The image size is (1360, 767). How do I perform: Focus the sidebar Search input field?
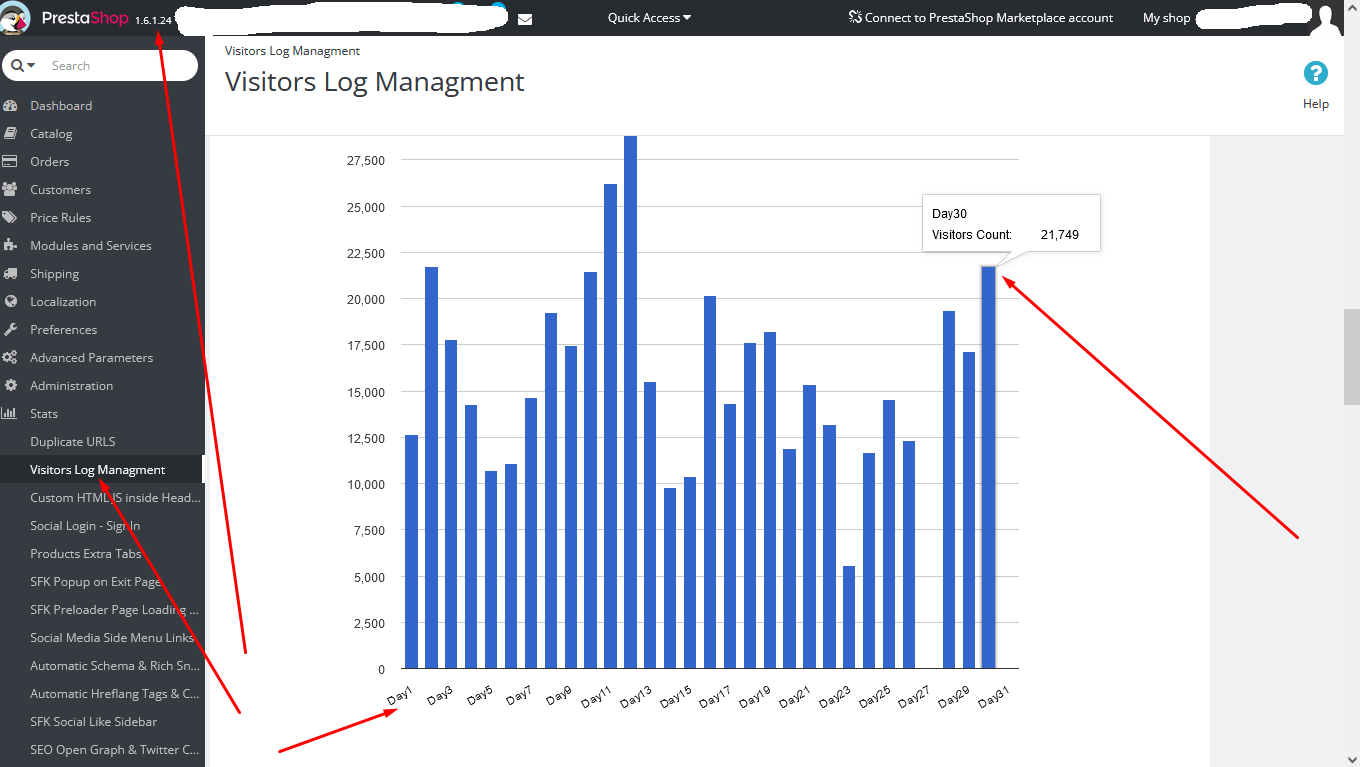coord(119,66)
